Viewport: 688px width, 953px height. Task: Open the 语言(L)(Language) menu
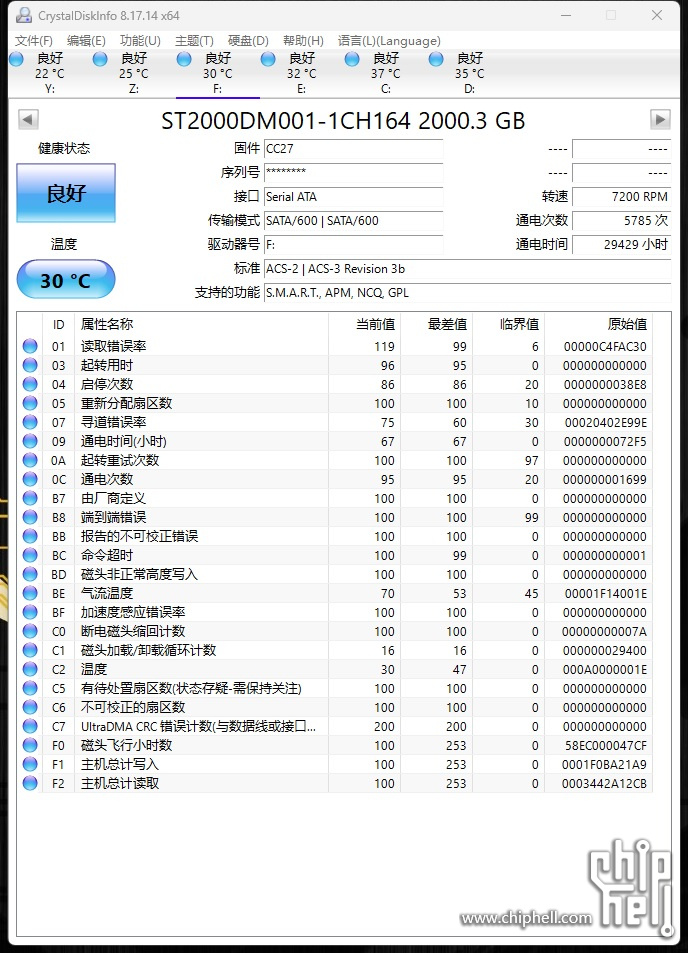(x=390, y=41)
